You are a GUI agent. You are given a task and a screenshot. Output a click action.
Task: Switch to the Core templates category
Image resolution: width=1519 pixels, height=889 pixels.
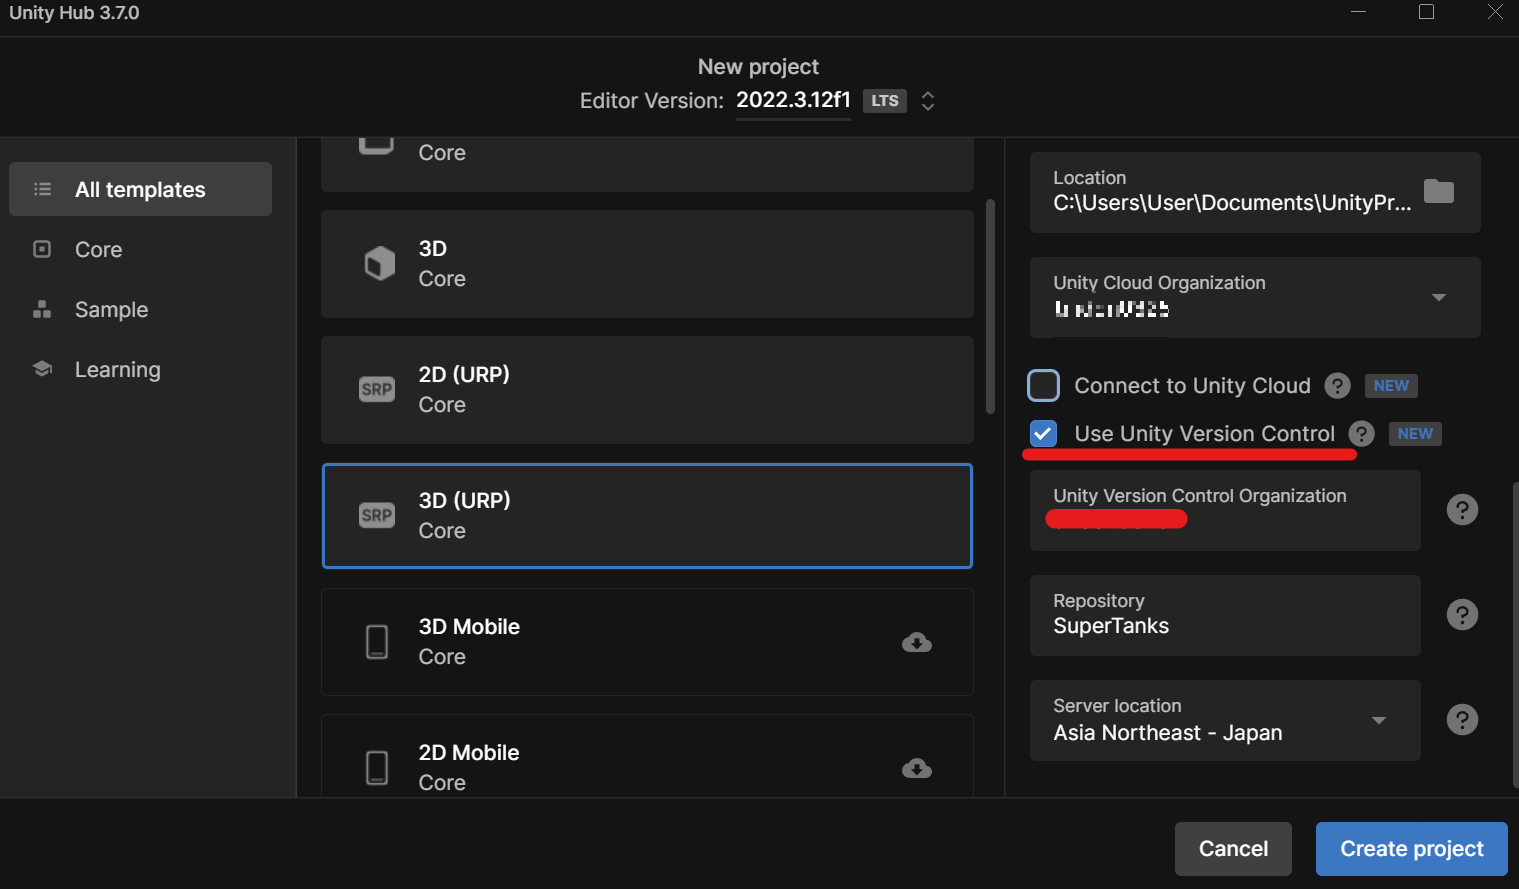140,249
